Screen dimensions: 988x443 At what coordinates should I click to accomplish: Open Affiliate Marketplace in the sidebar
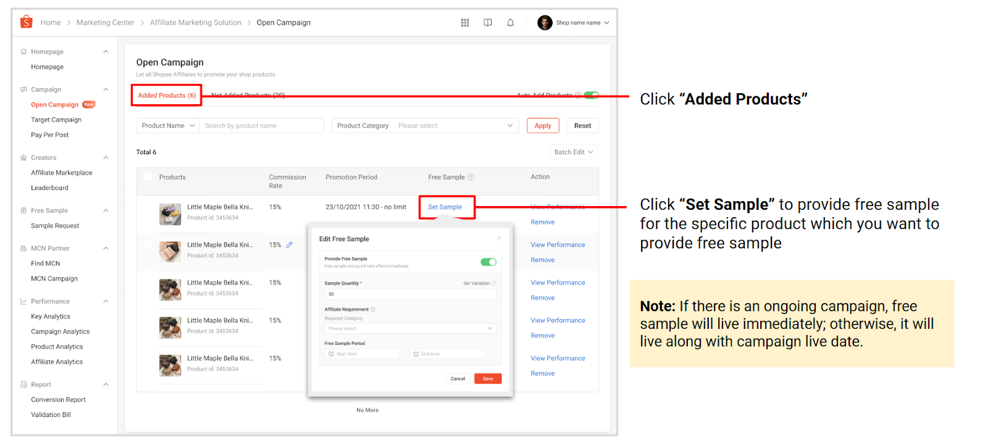click(62, 173)
